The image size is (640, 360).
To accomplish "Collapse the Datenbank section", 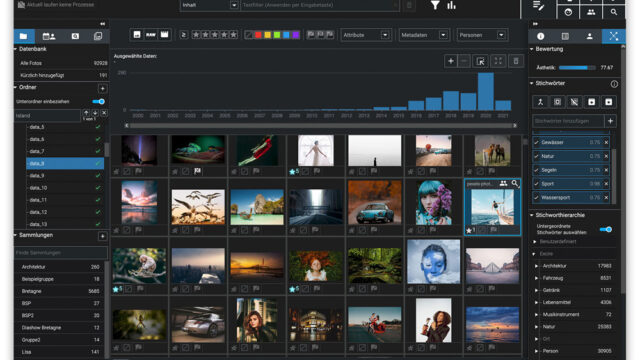I will pos(16,49).
